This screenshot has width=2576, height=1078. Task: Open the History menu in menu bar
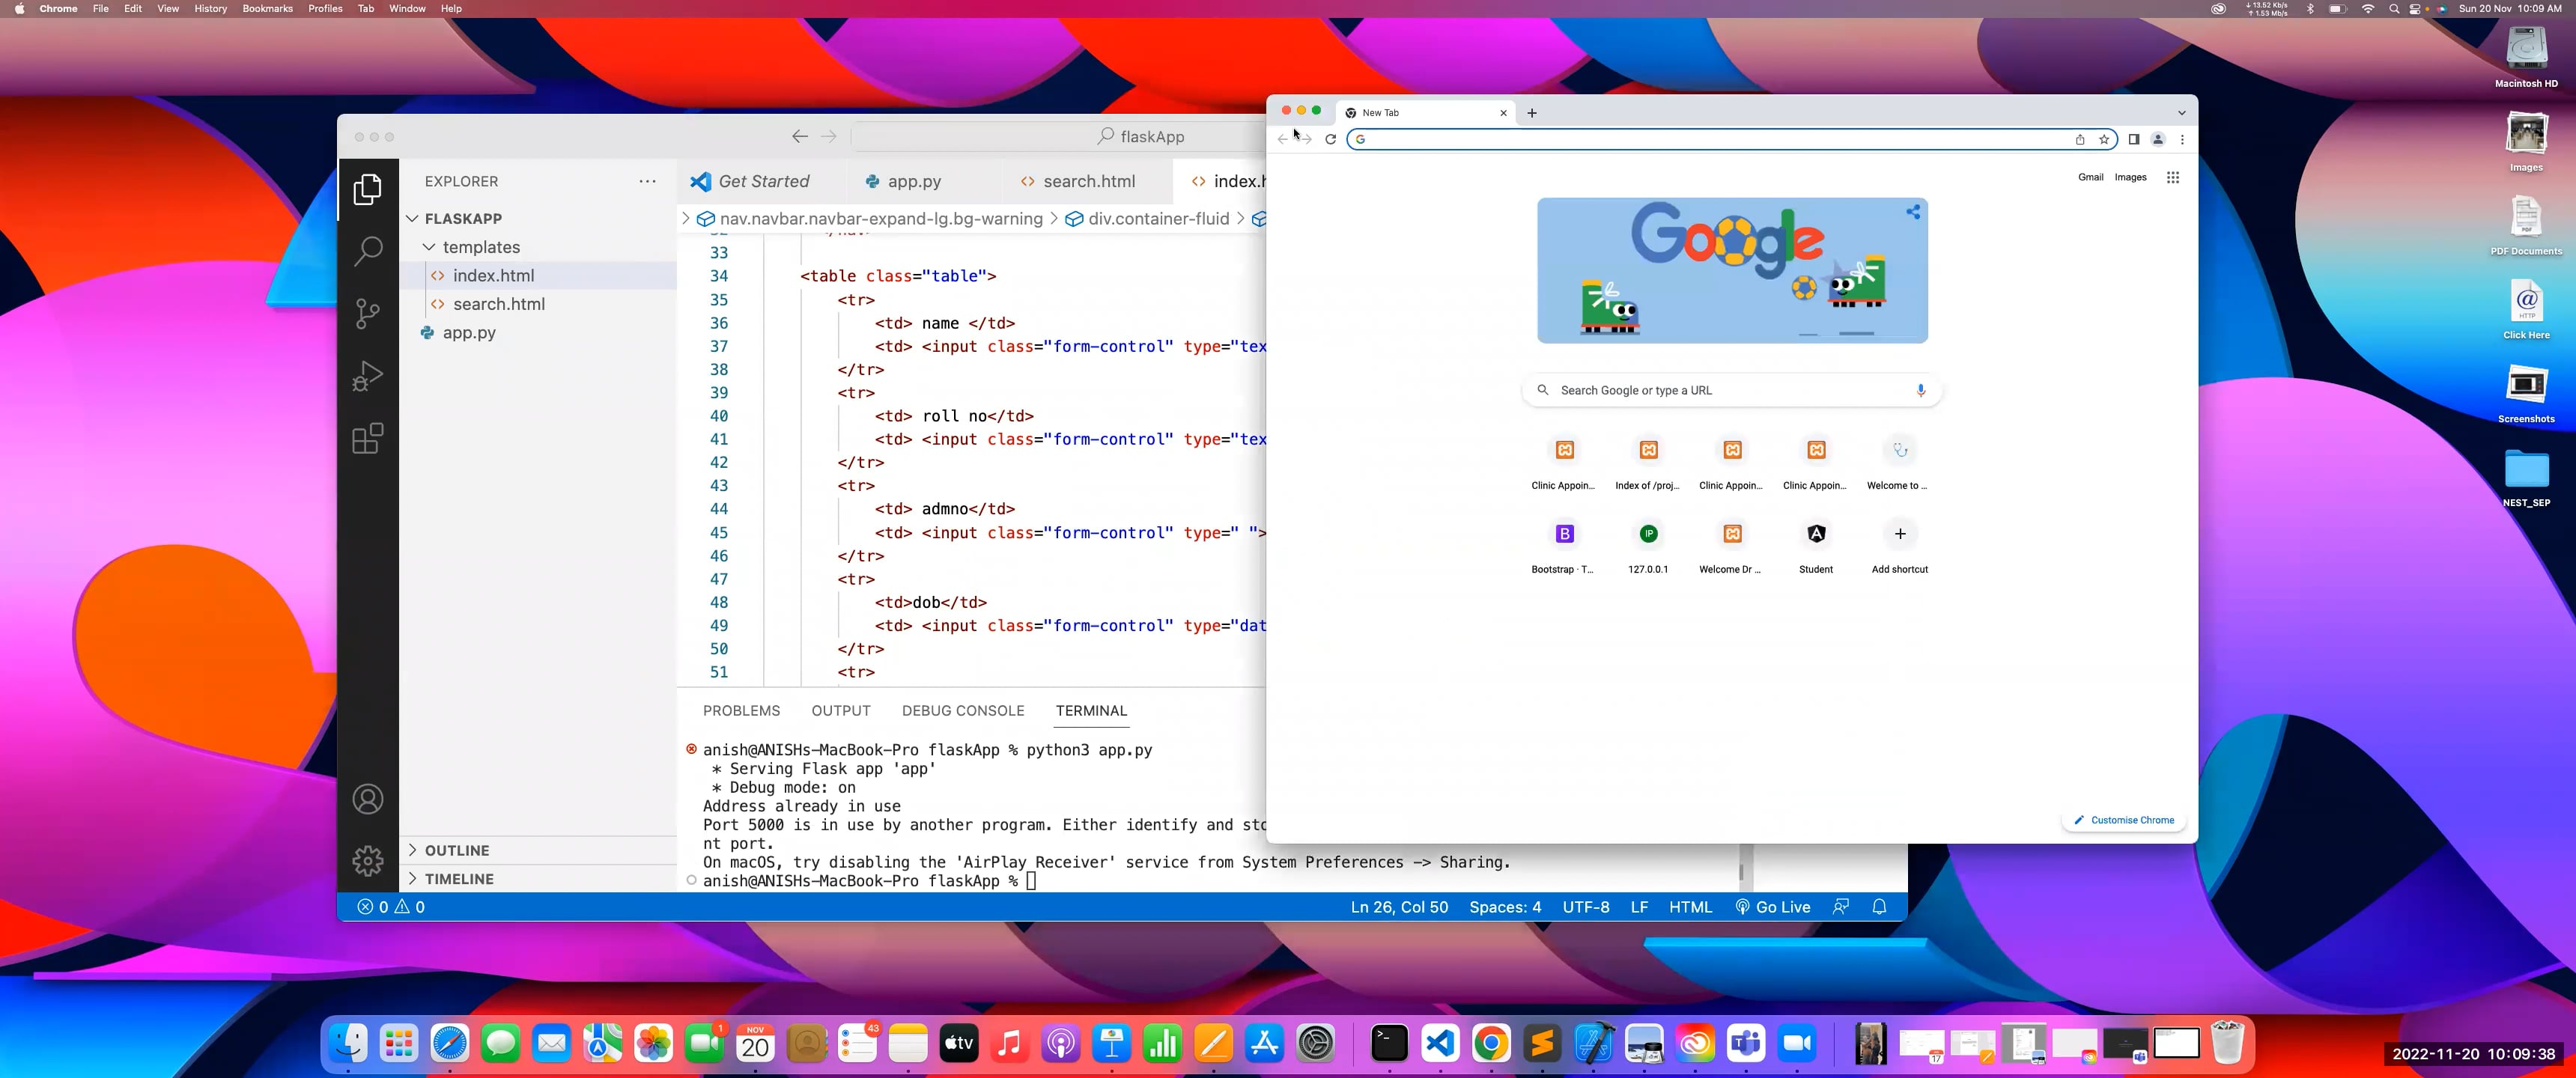pyautogui.click(x=210, y=9)
